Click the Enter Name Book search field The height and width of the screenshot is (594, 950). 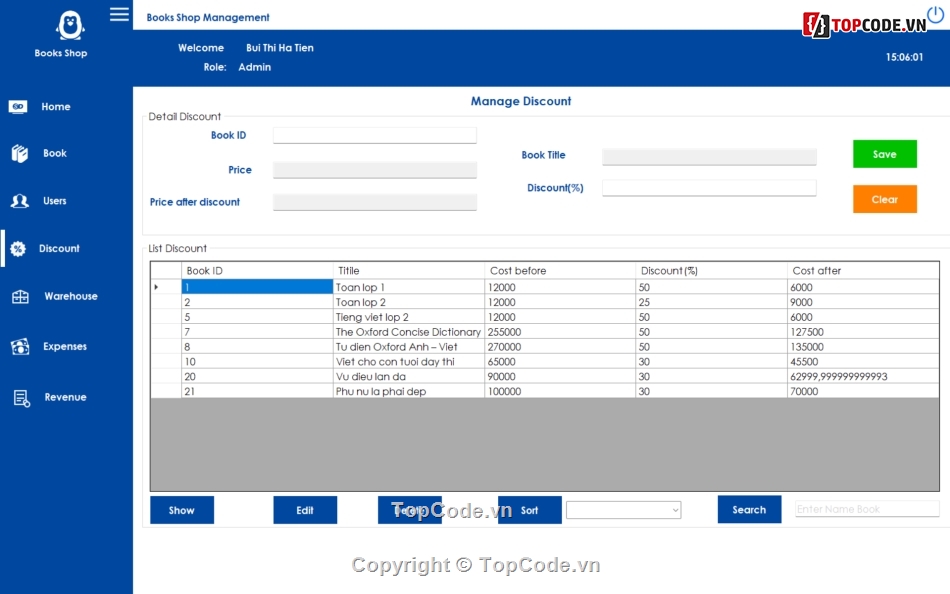867,509
